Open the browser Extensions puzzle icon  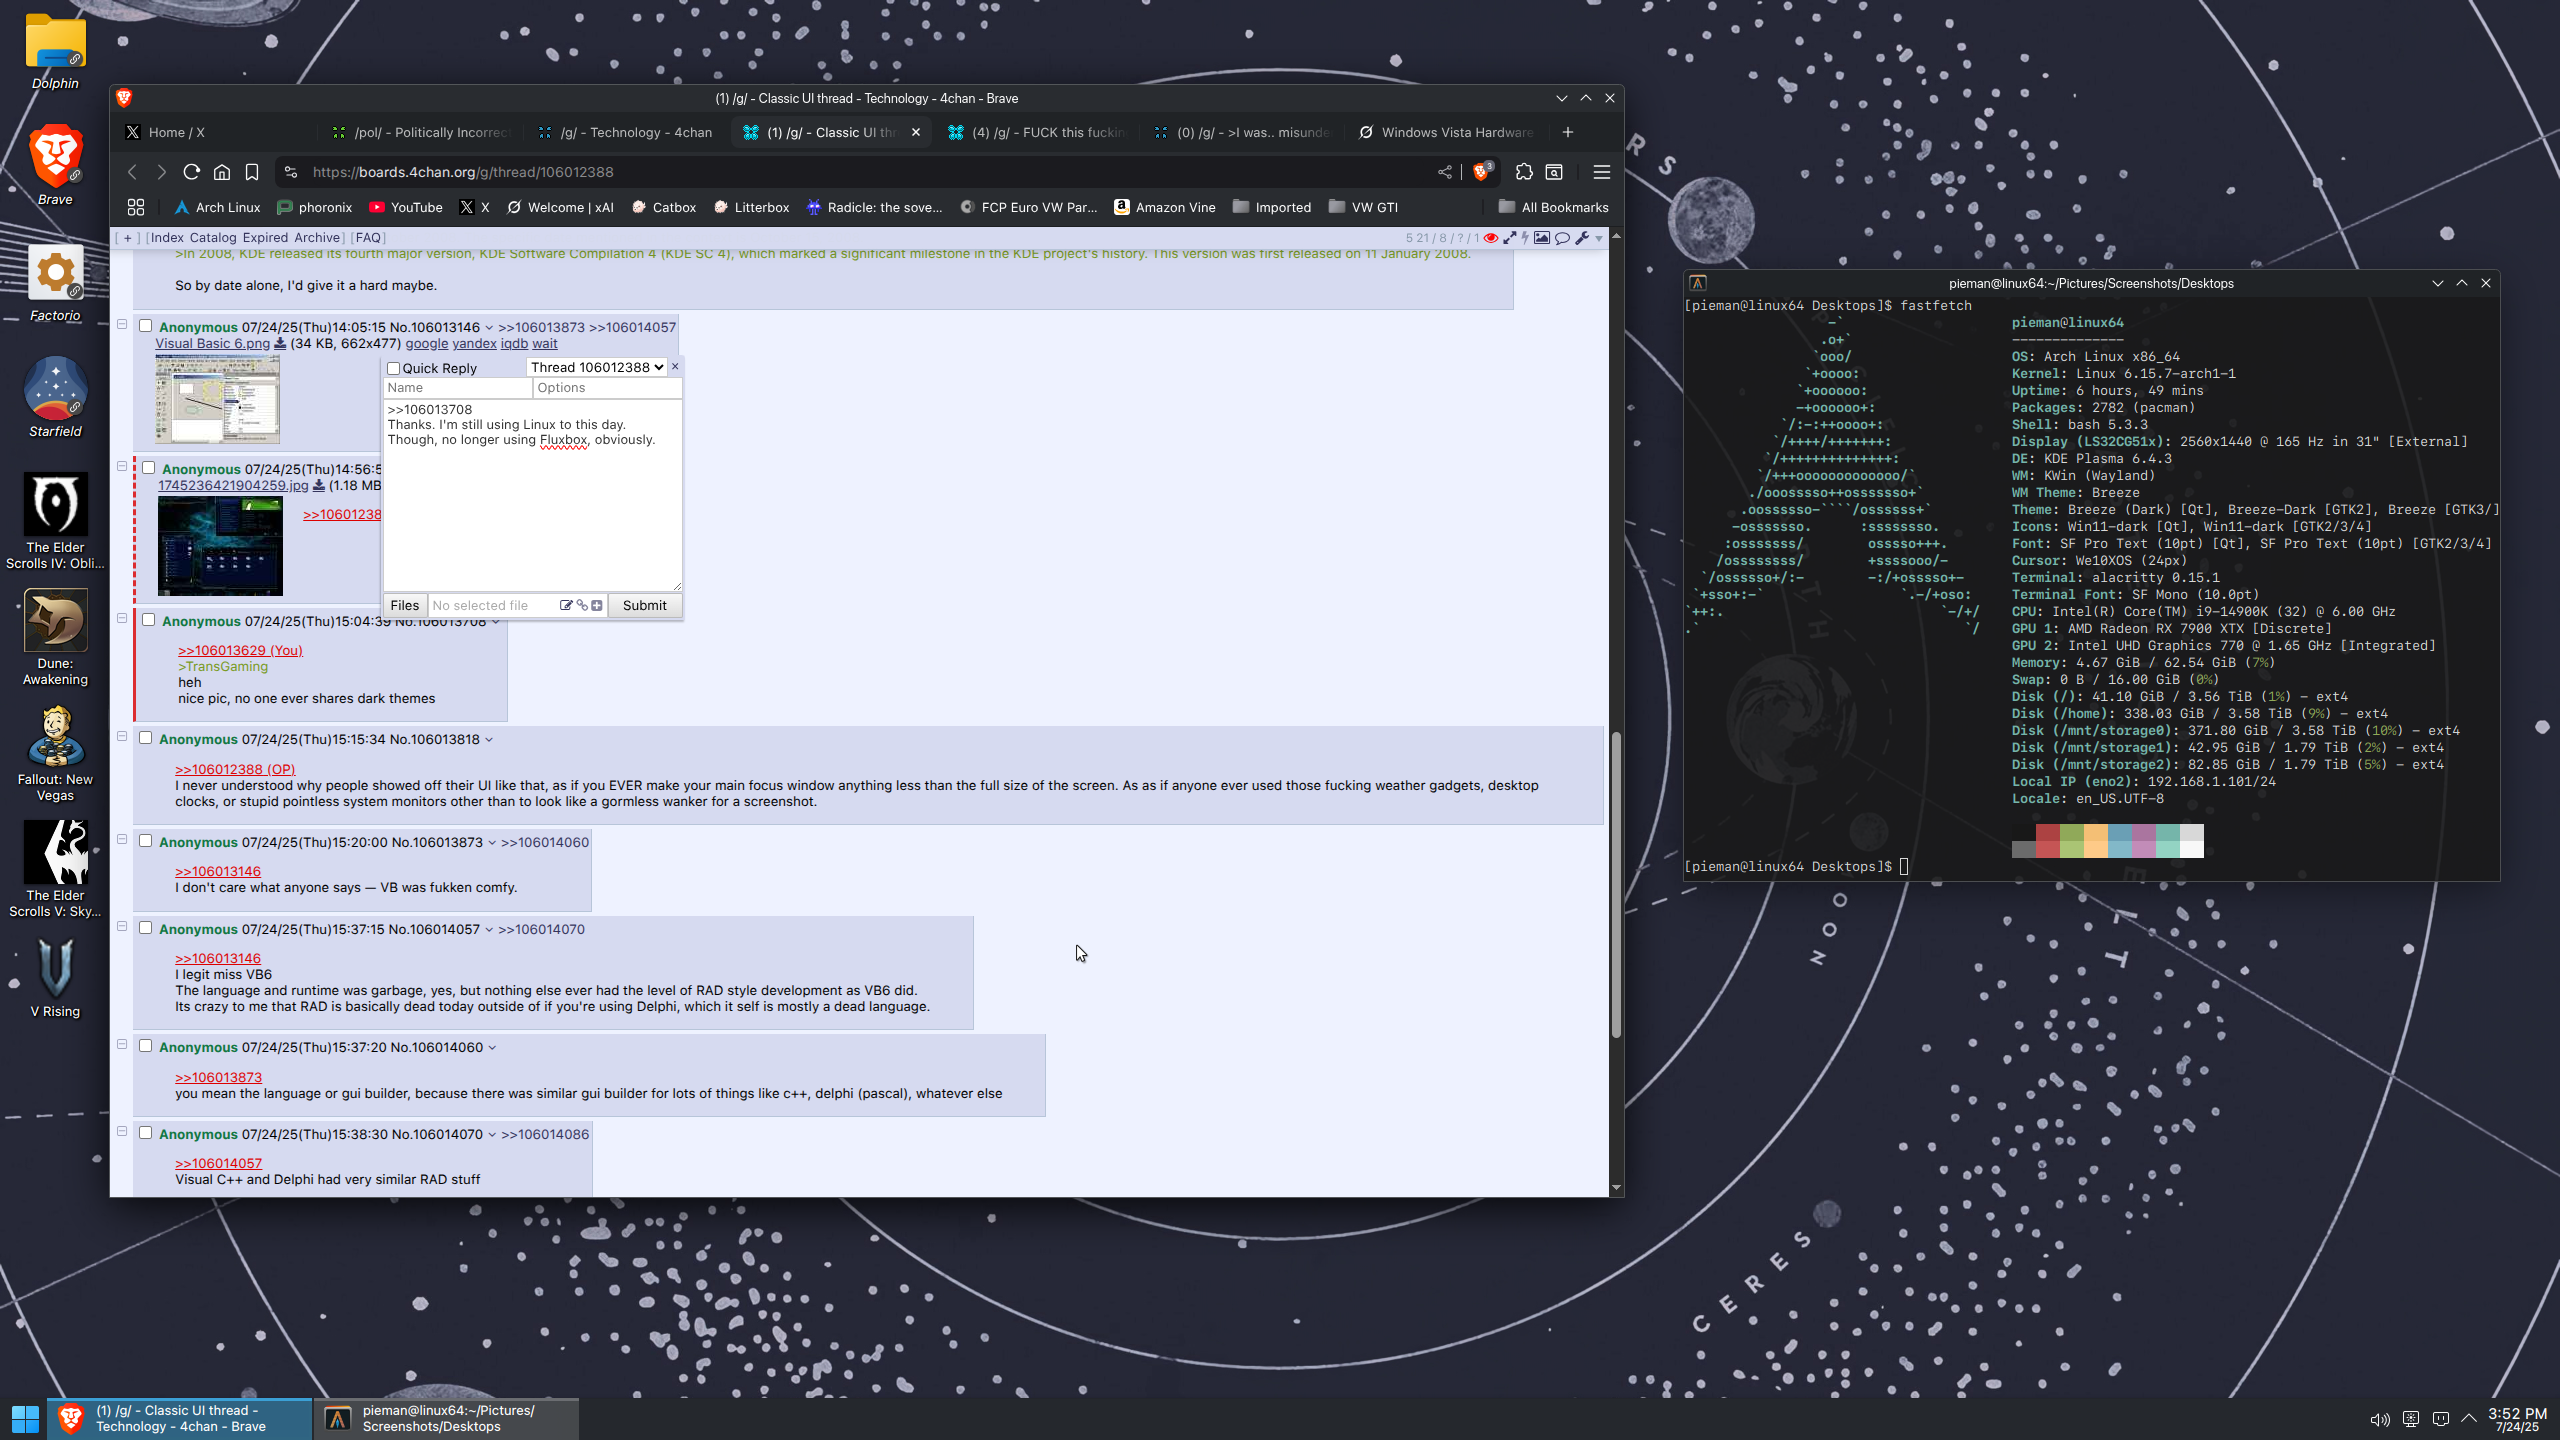point(1524,172)
